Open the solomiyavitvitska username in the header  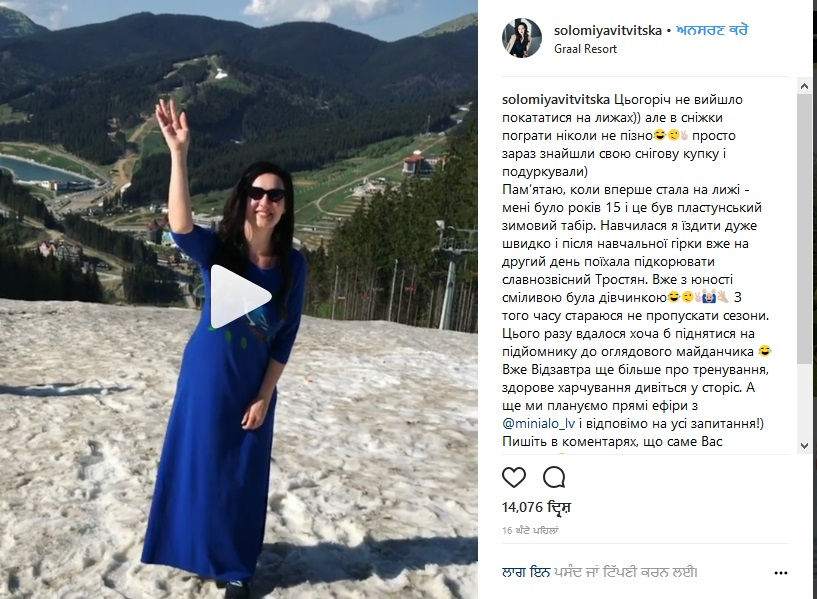pos(608,30)
